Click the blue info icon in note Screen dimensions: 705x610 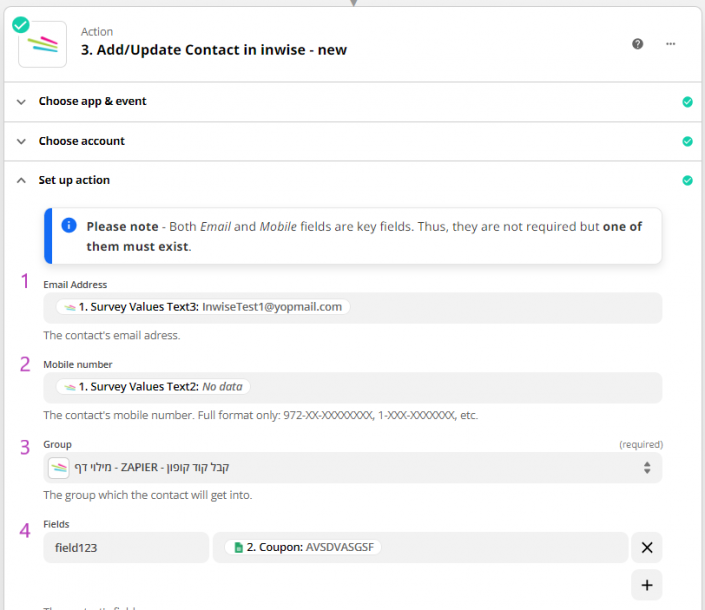(x=69, y=225)
